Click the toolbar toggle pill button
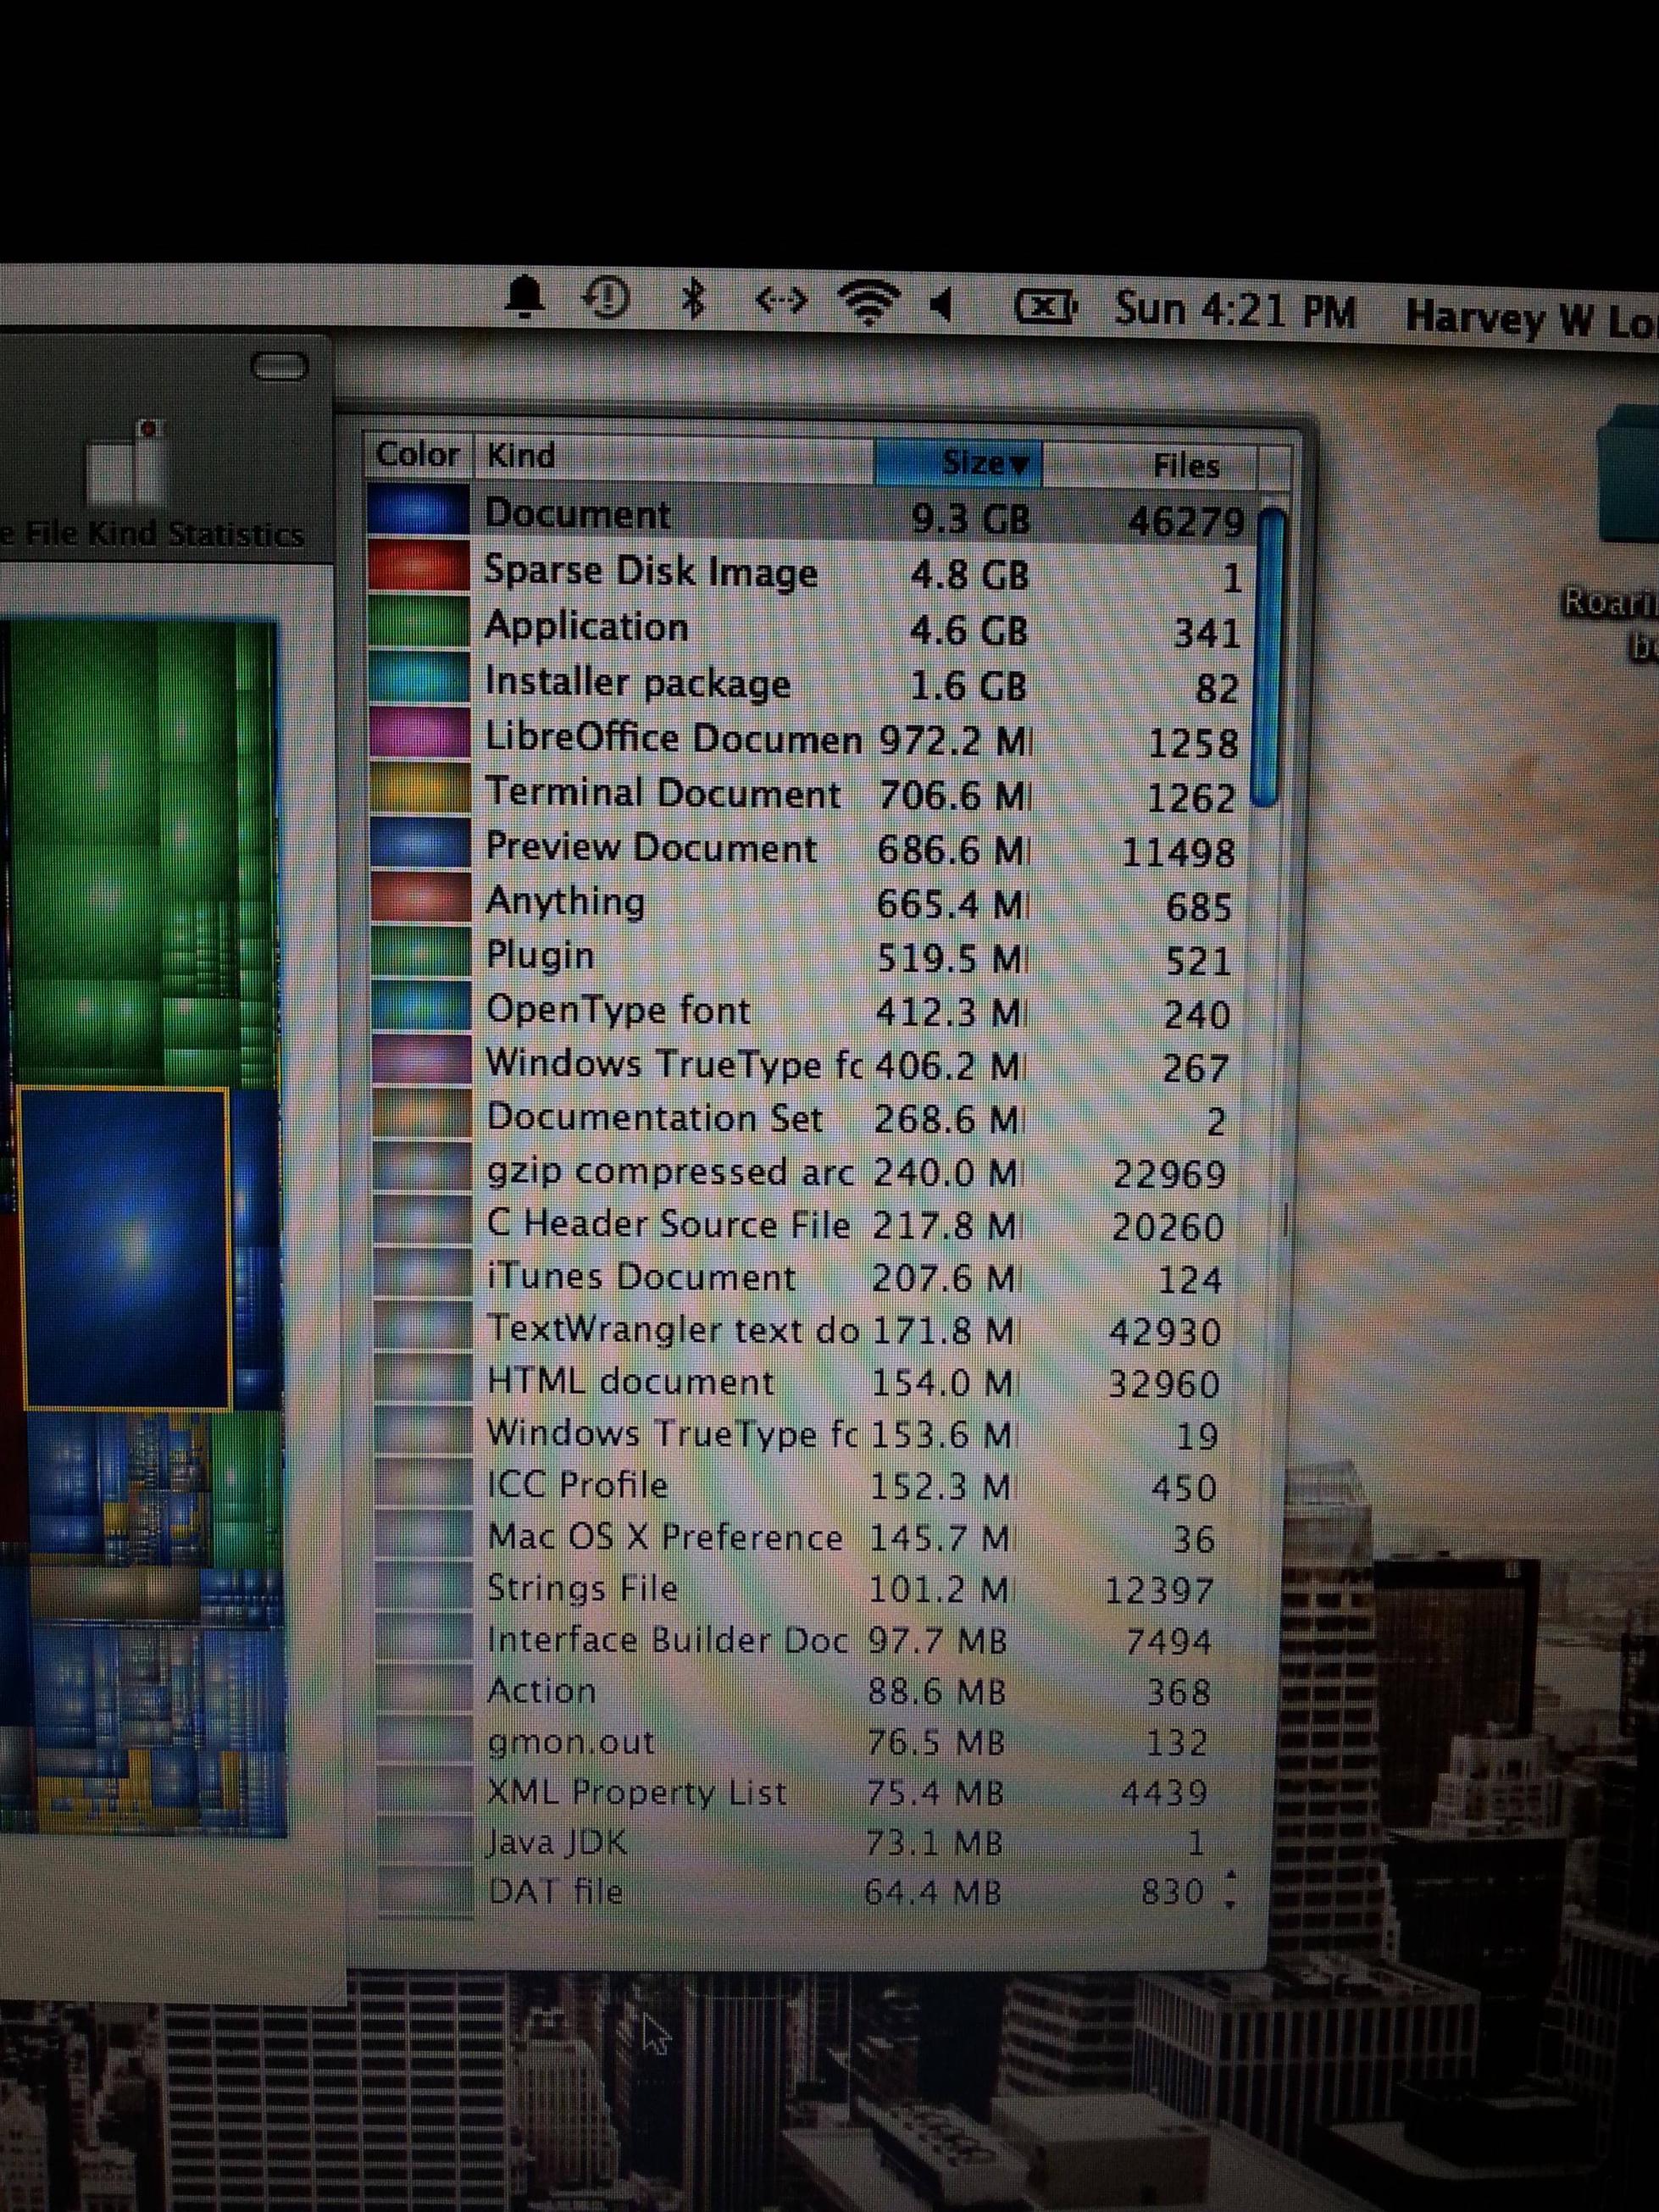 279,367
